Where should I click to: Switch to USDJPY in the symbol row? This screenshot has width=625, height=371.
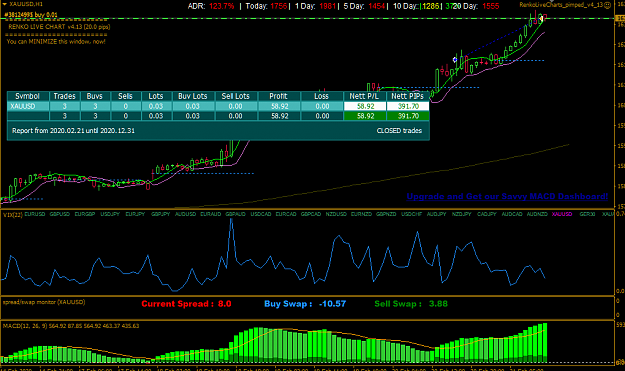tap(110, 214)
